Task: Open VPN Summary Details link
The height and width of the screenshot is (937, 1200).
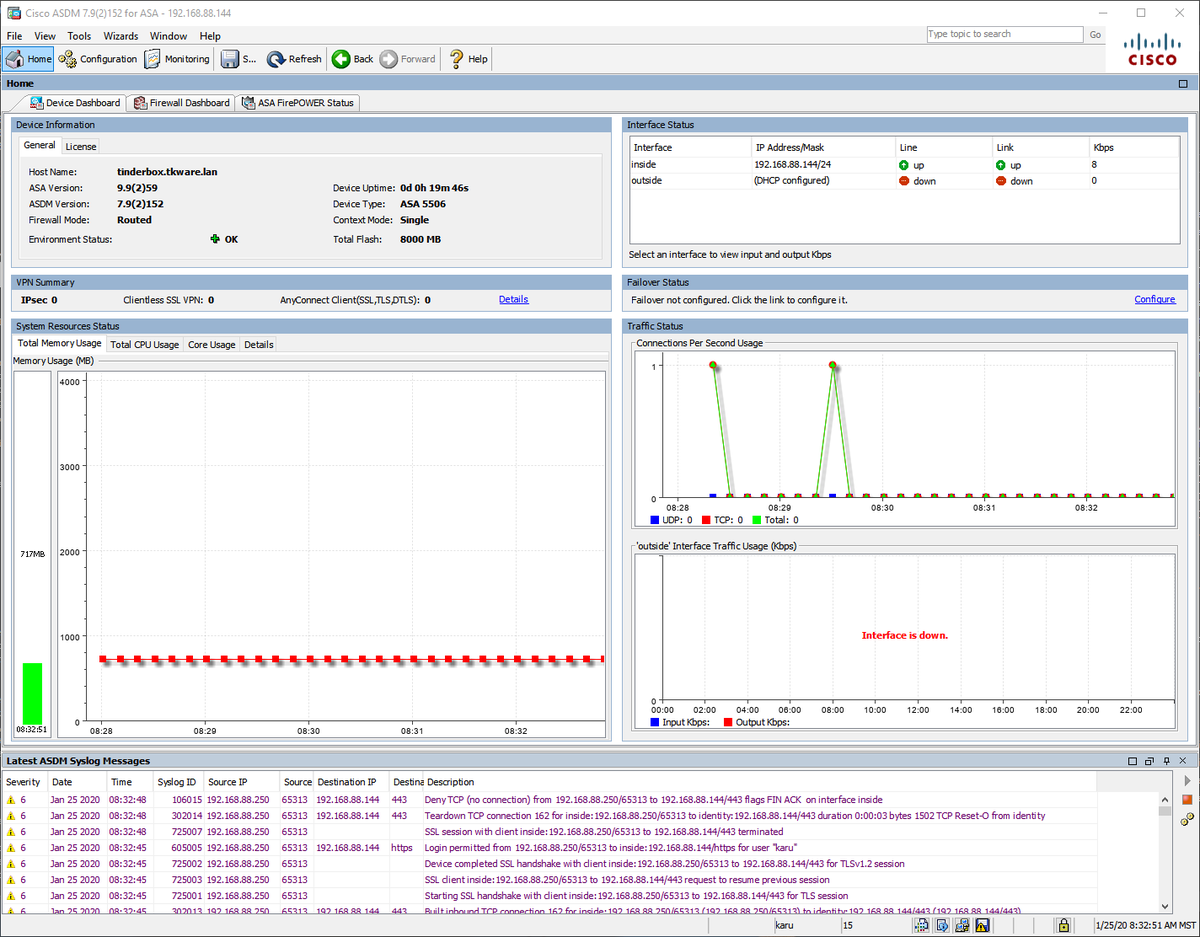Action: pyautogui.click(x=514, y=299)
